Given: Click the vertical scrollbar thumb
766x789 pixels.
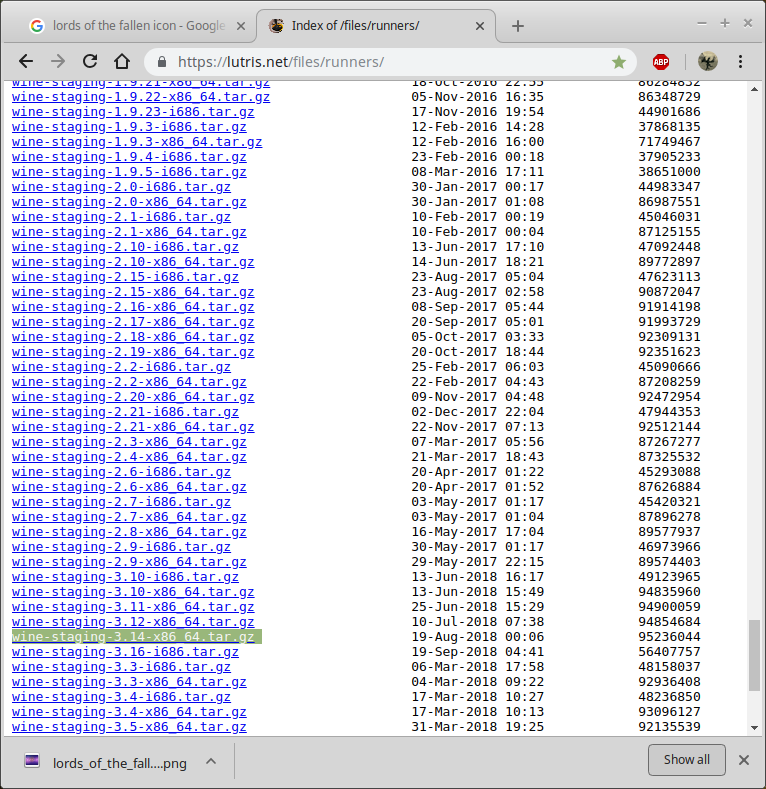Looking at the screenshot, I should [754, 656].
